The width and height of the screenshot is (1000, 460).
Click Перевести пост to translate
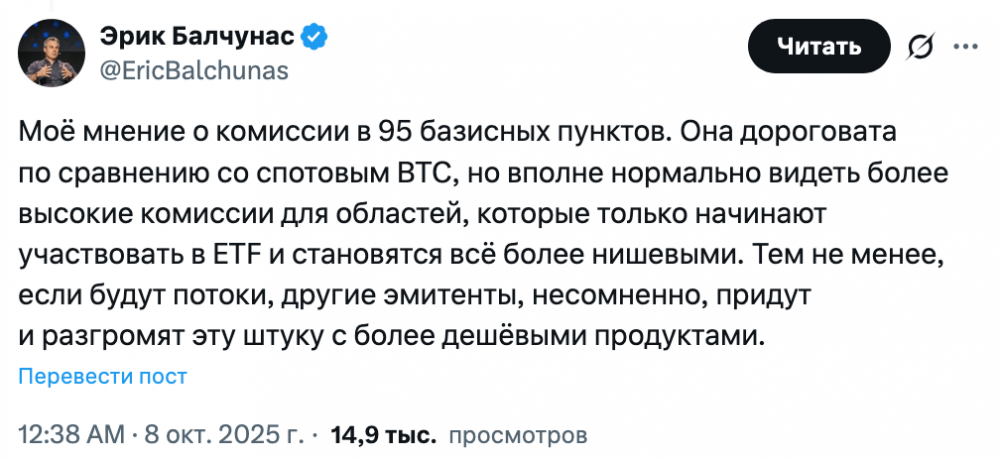tap(103, 376)
